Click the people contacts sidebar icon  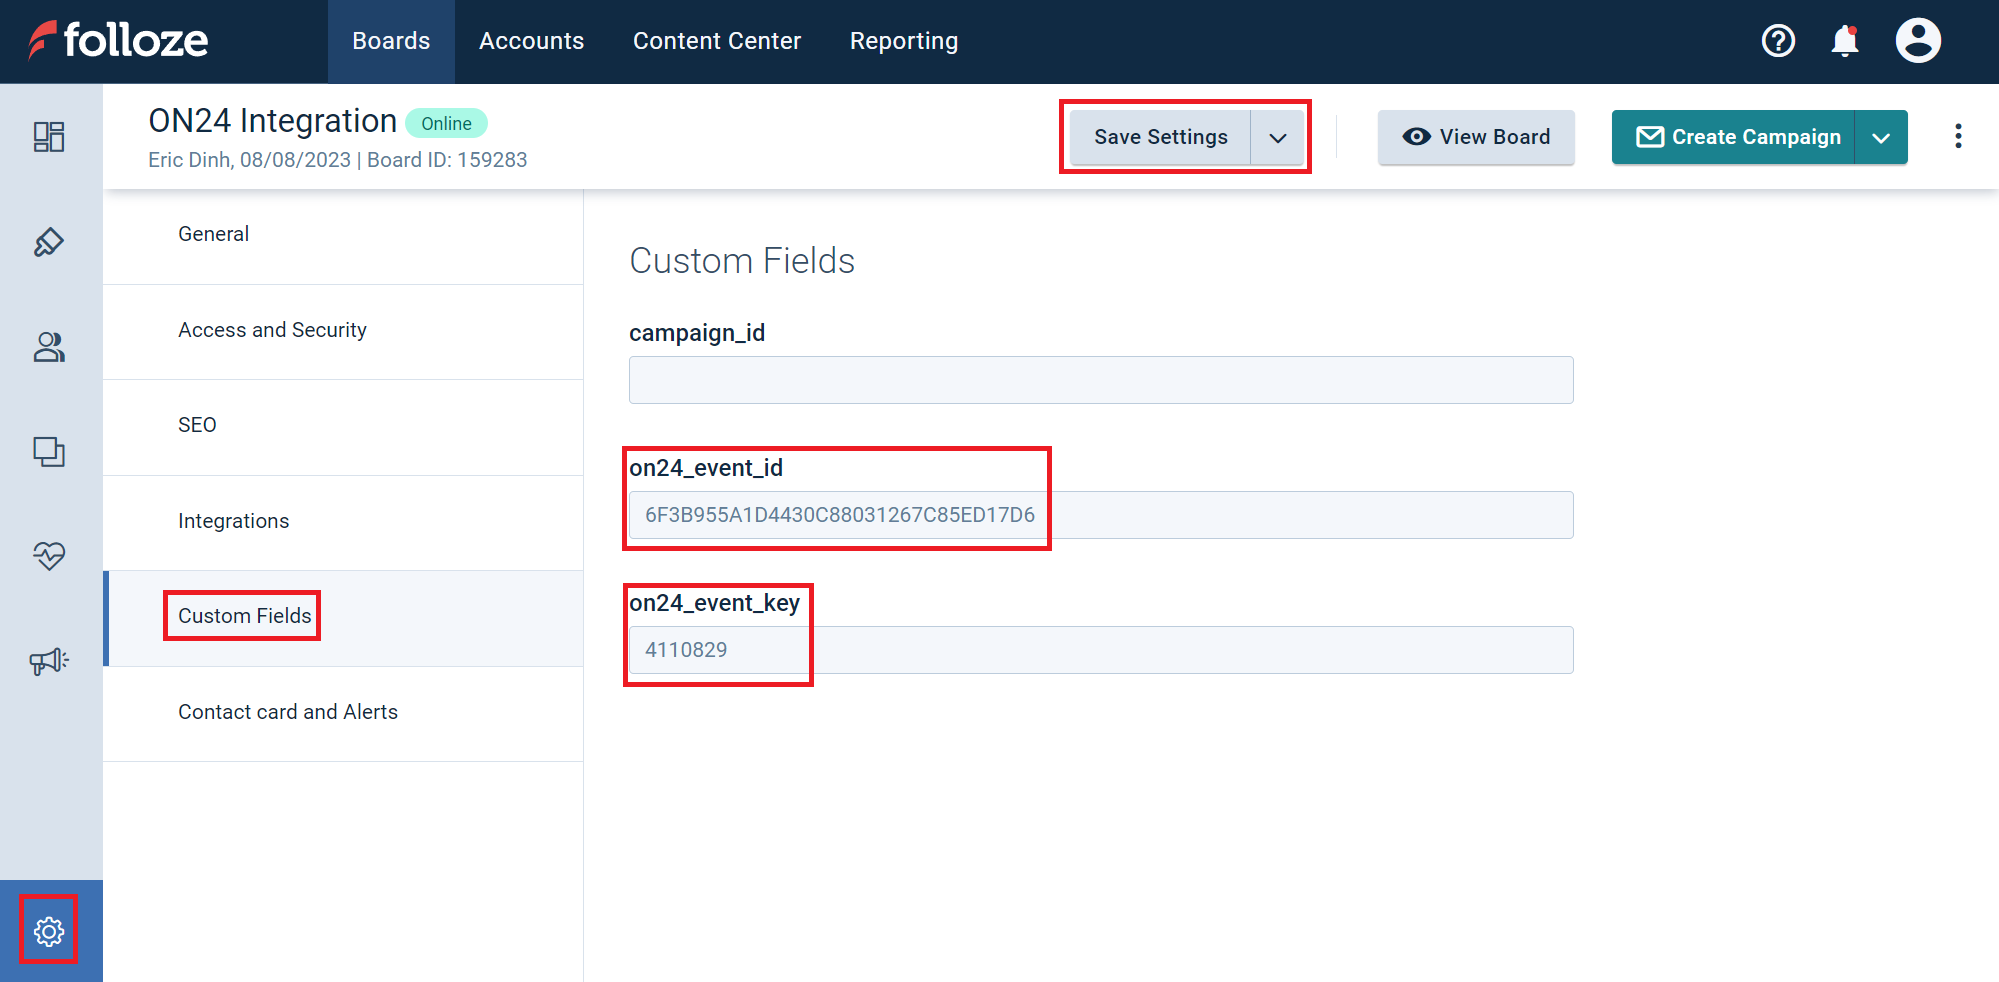[x=49, y=347]
